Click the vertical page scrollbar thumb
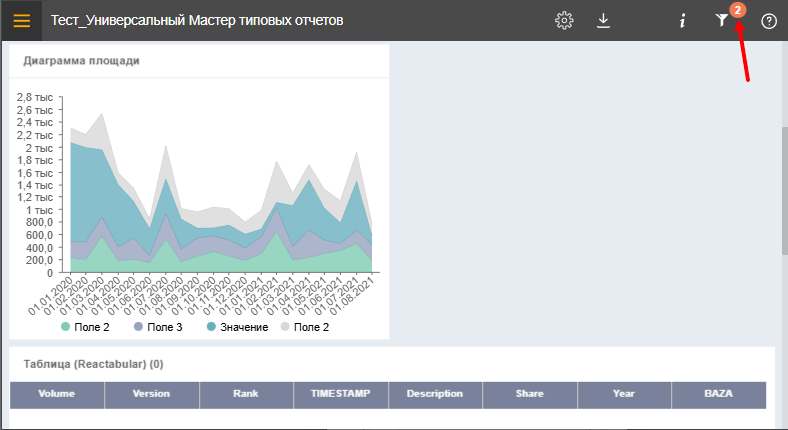Image resolution: width=788 pixels, height=430 pixels. tap(783, 190)
